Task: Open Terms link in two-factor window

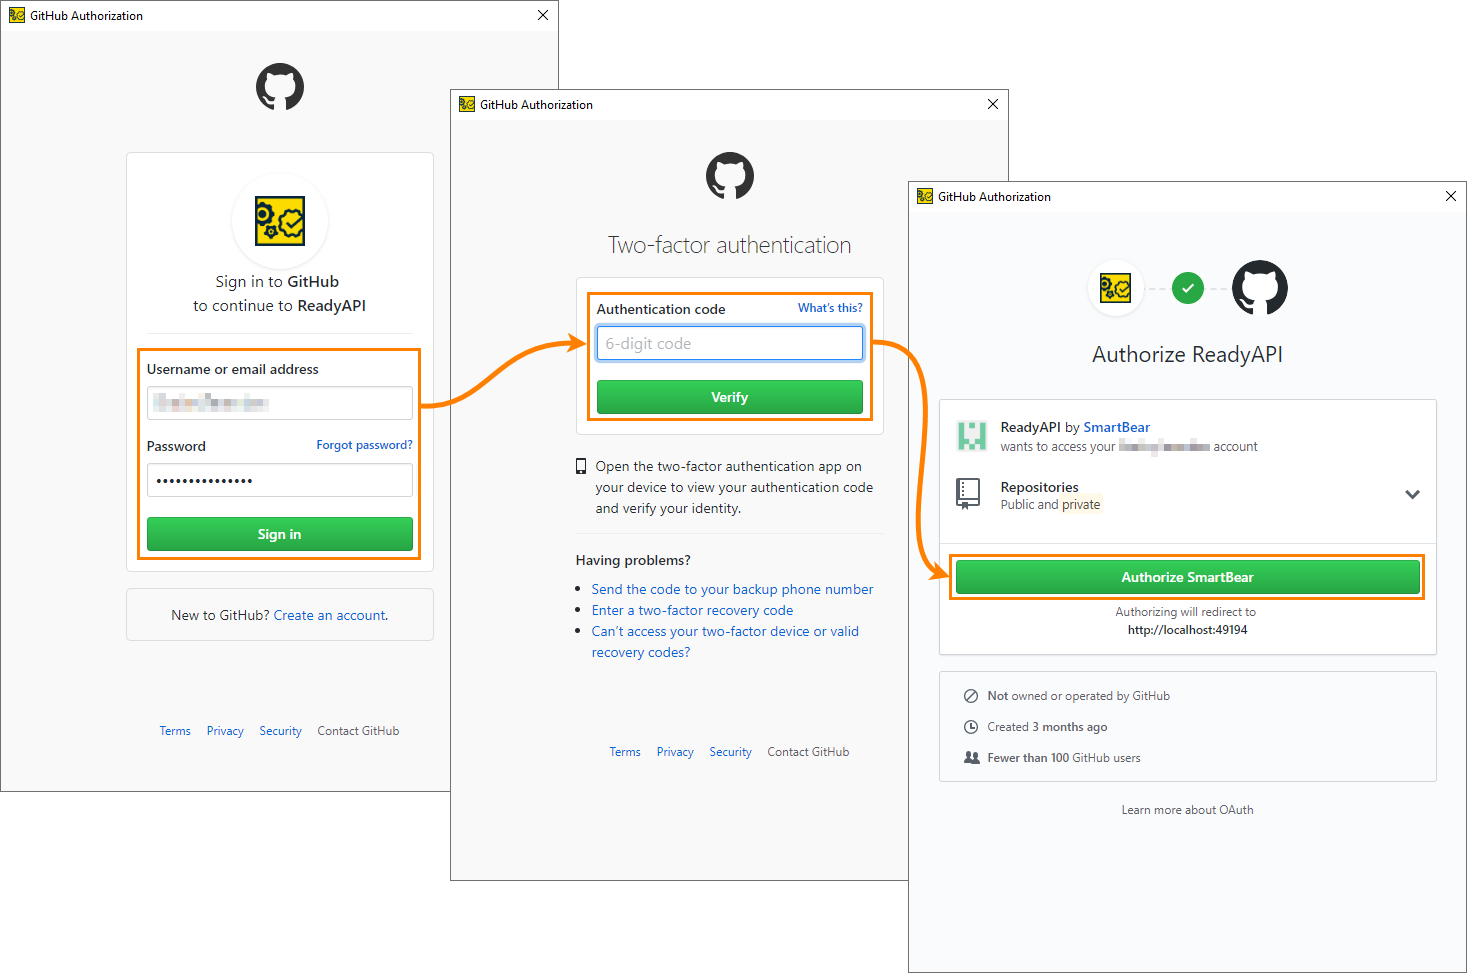Action: click(x=625, y=752)
